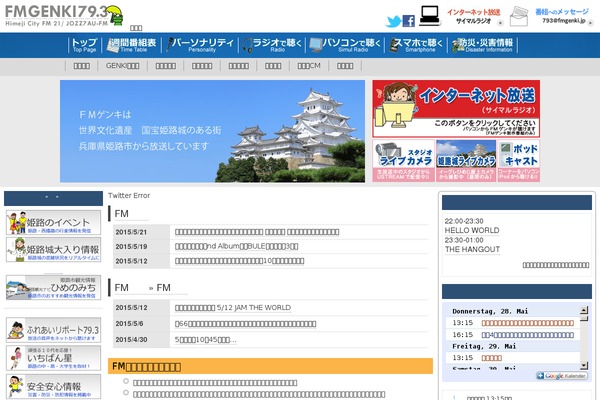This screenshot has height=400, width=600.
Task: Open 姫路のイベント sidebar banner
Action: point(54,222)
